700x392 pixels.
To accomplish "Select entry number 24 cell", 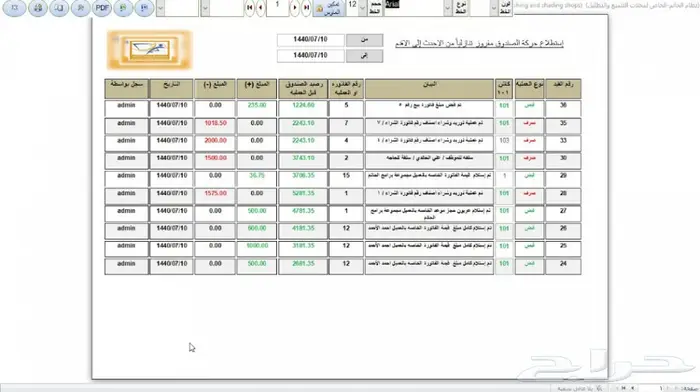I will tap(563, 266).
